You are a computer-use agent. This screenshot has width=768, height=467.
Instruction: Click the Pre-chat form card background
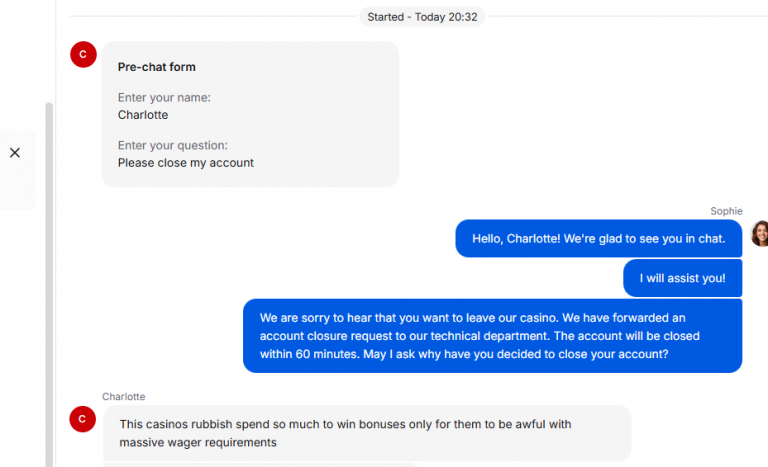point(250,114)
